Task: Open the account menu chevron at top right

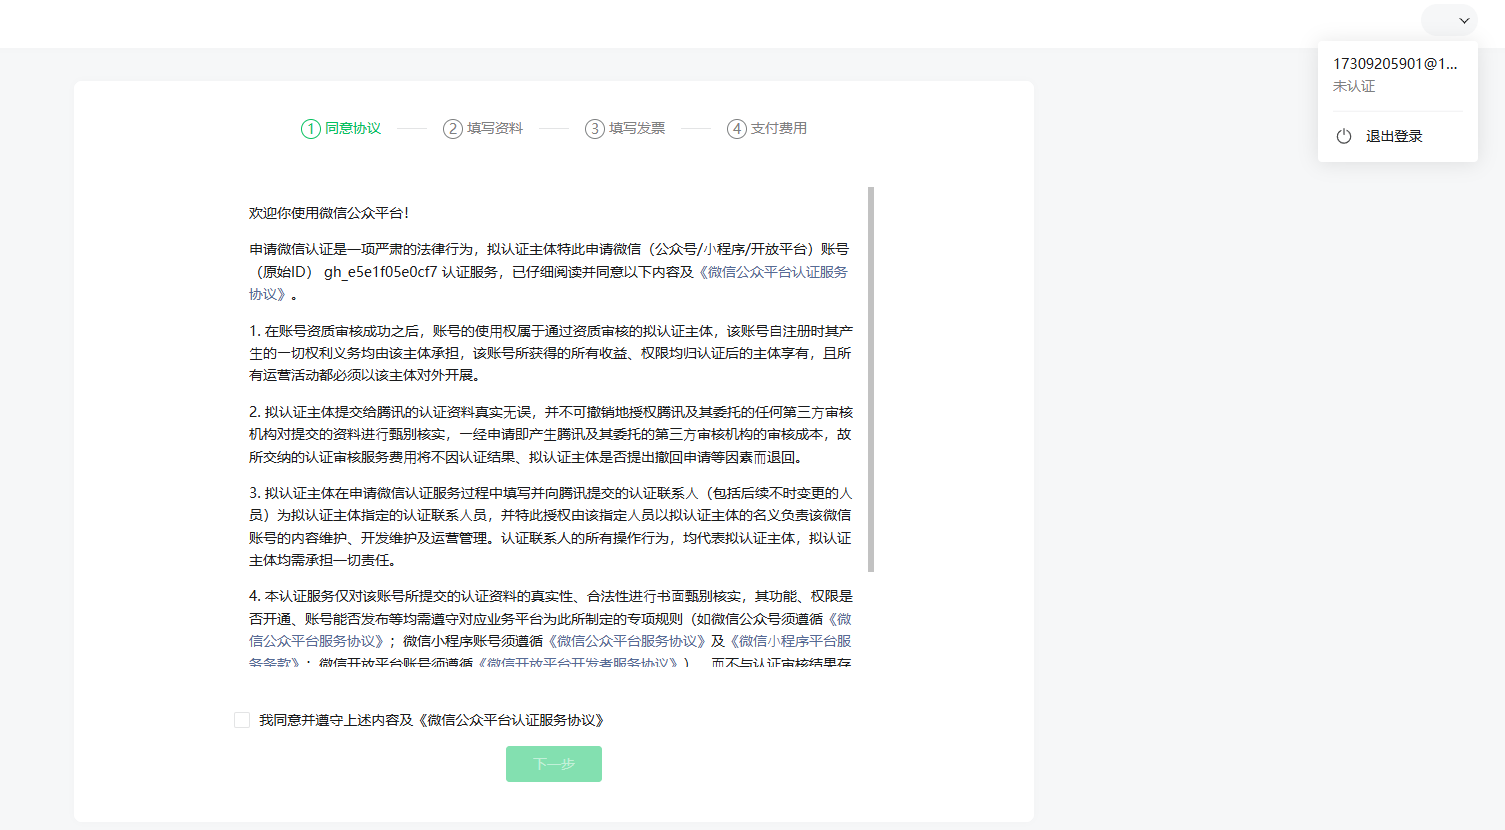Action: [1464, 20]
